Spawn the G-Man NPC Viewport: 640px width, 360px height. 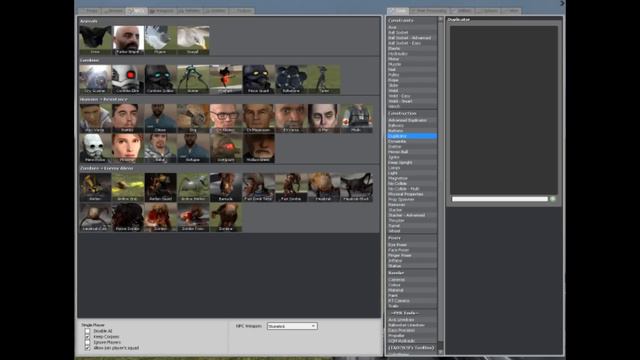pyautogui.click(x=324, y=118)
